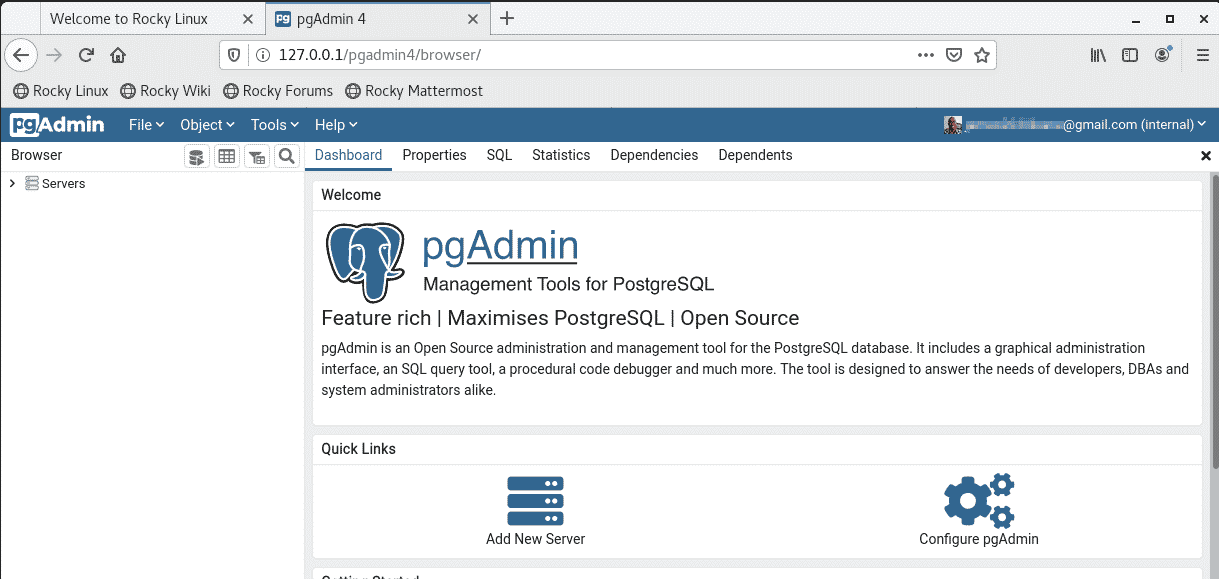This screenshot has width=1219, height=579.
Task: Click the View Data table icon
Action: [227, 156]
